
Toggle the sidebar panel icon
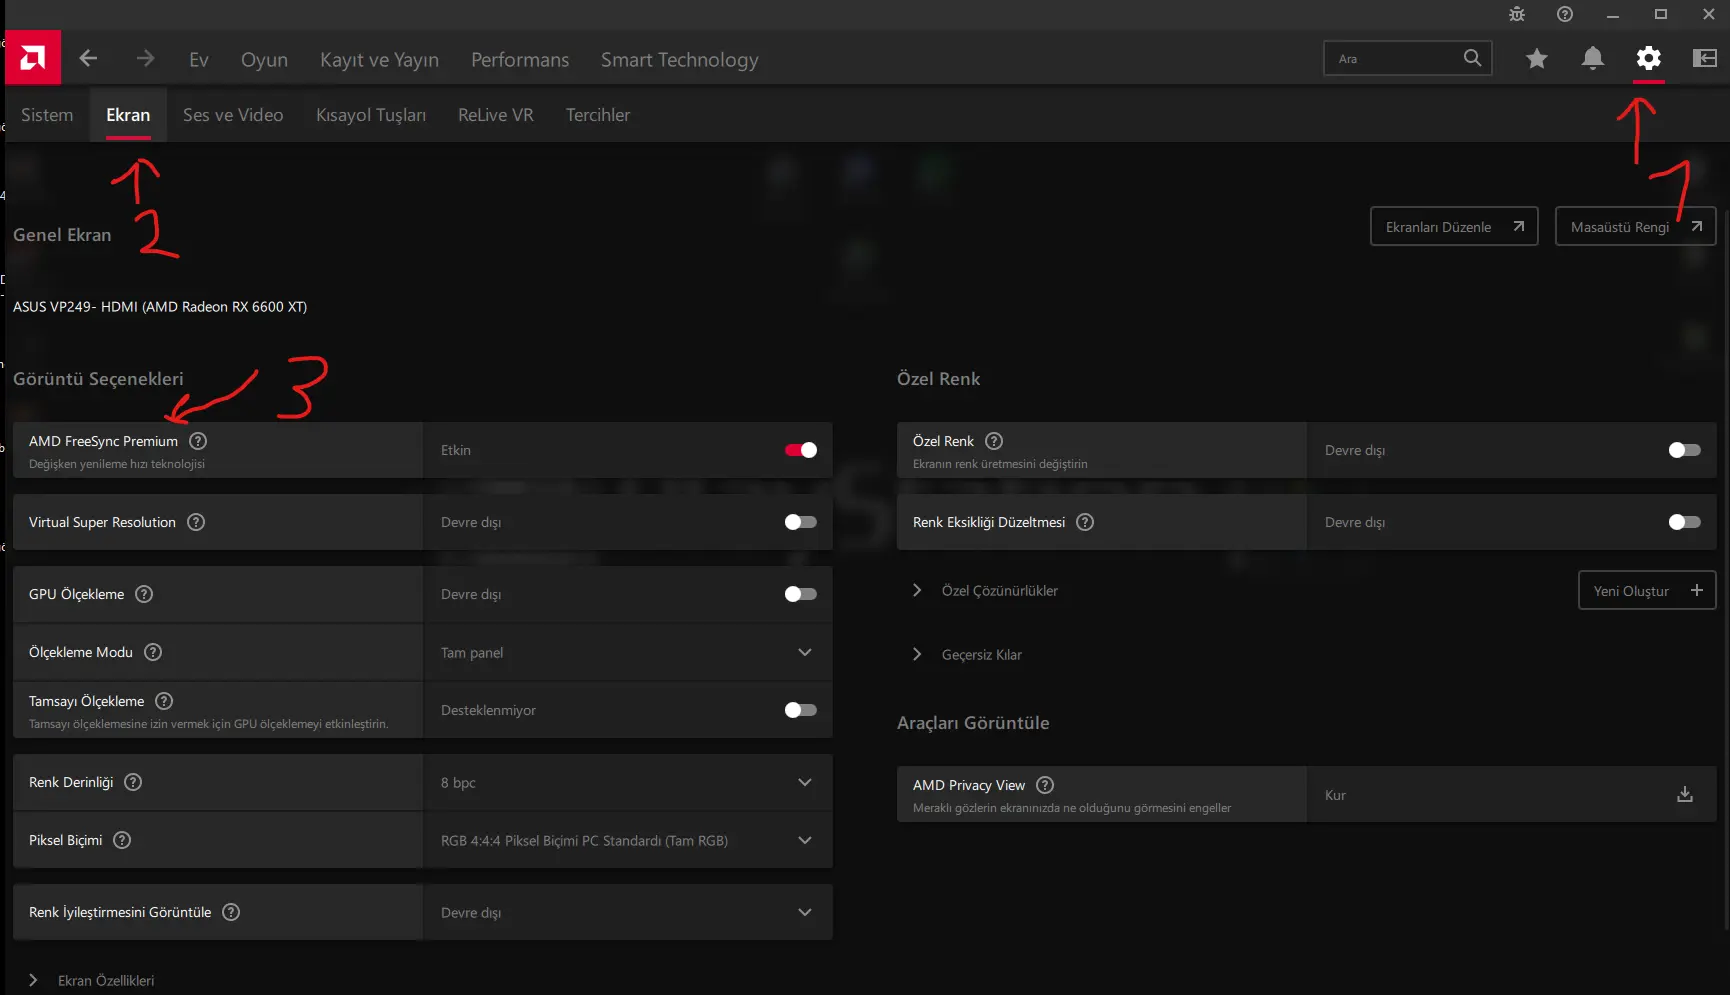(x=1705, y=59)
